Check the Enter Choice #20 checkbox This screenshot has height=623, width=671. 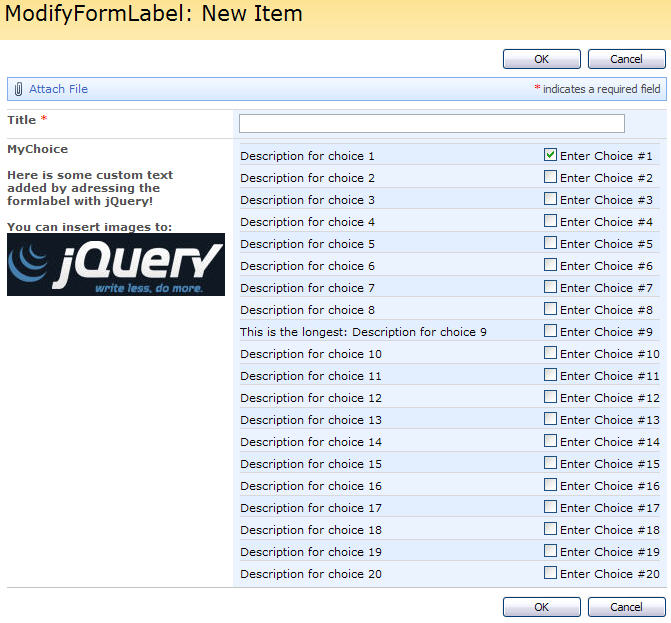click(550, 573)
